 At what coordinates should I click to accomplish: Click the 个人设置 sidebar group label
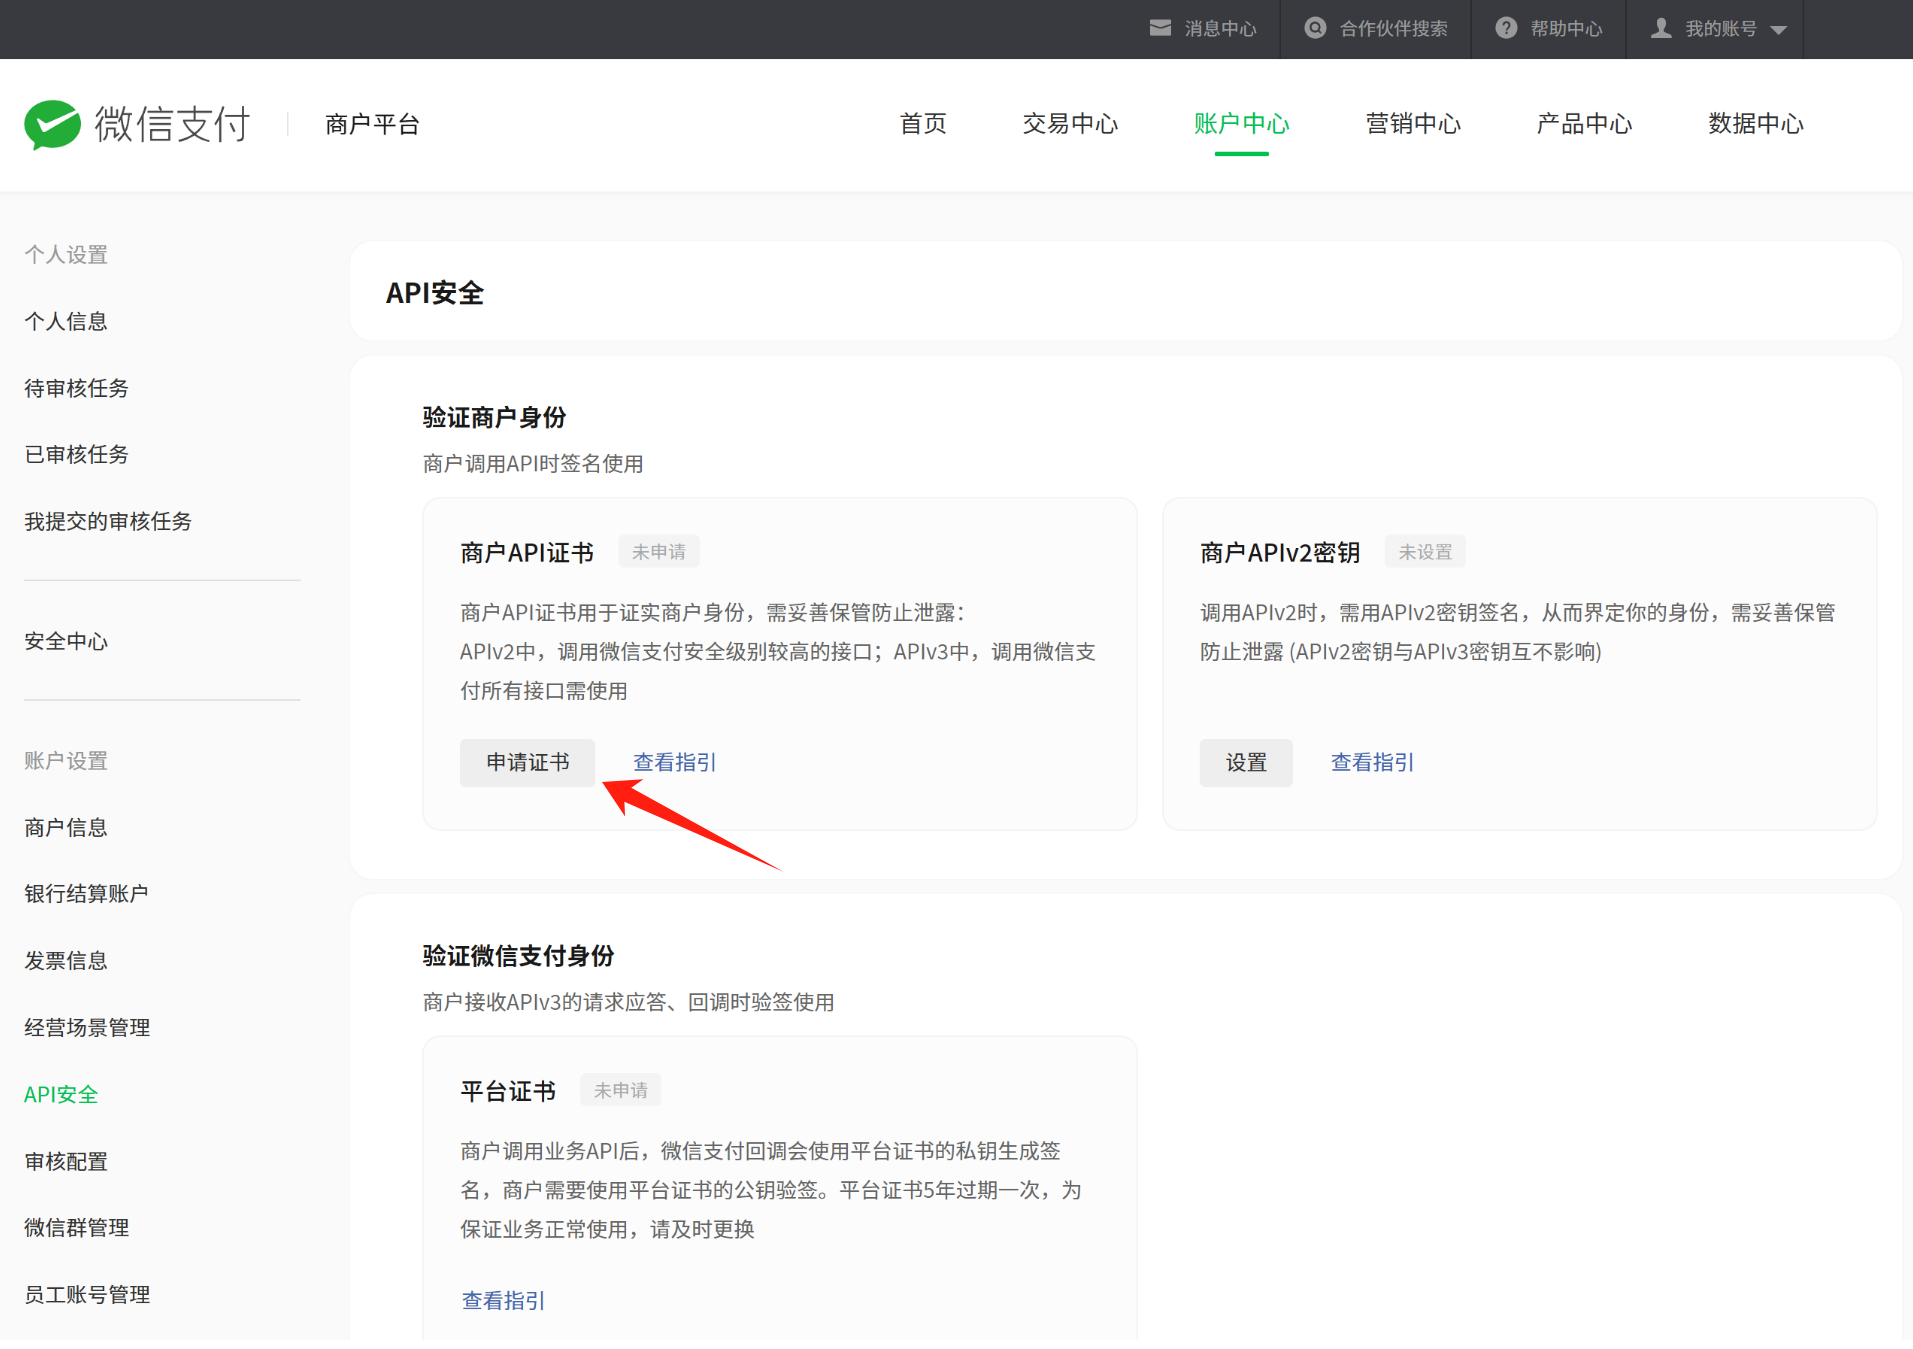pos(66,254)
